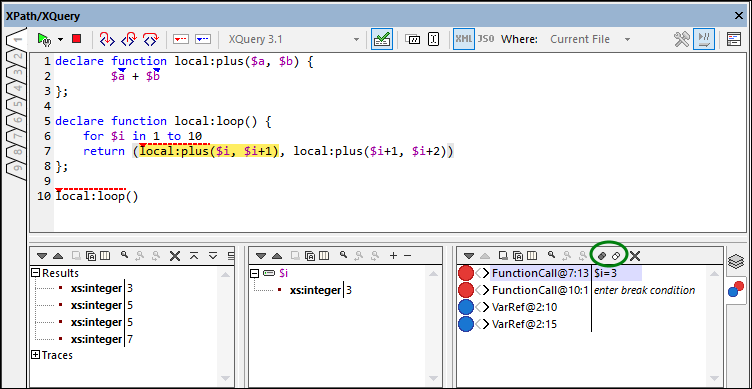Toggle the JSON evaluation mode
Screen dimensions: 752x389
(x=485, y=39)
